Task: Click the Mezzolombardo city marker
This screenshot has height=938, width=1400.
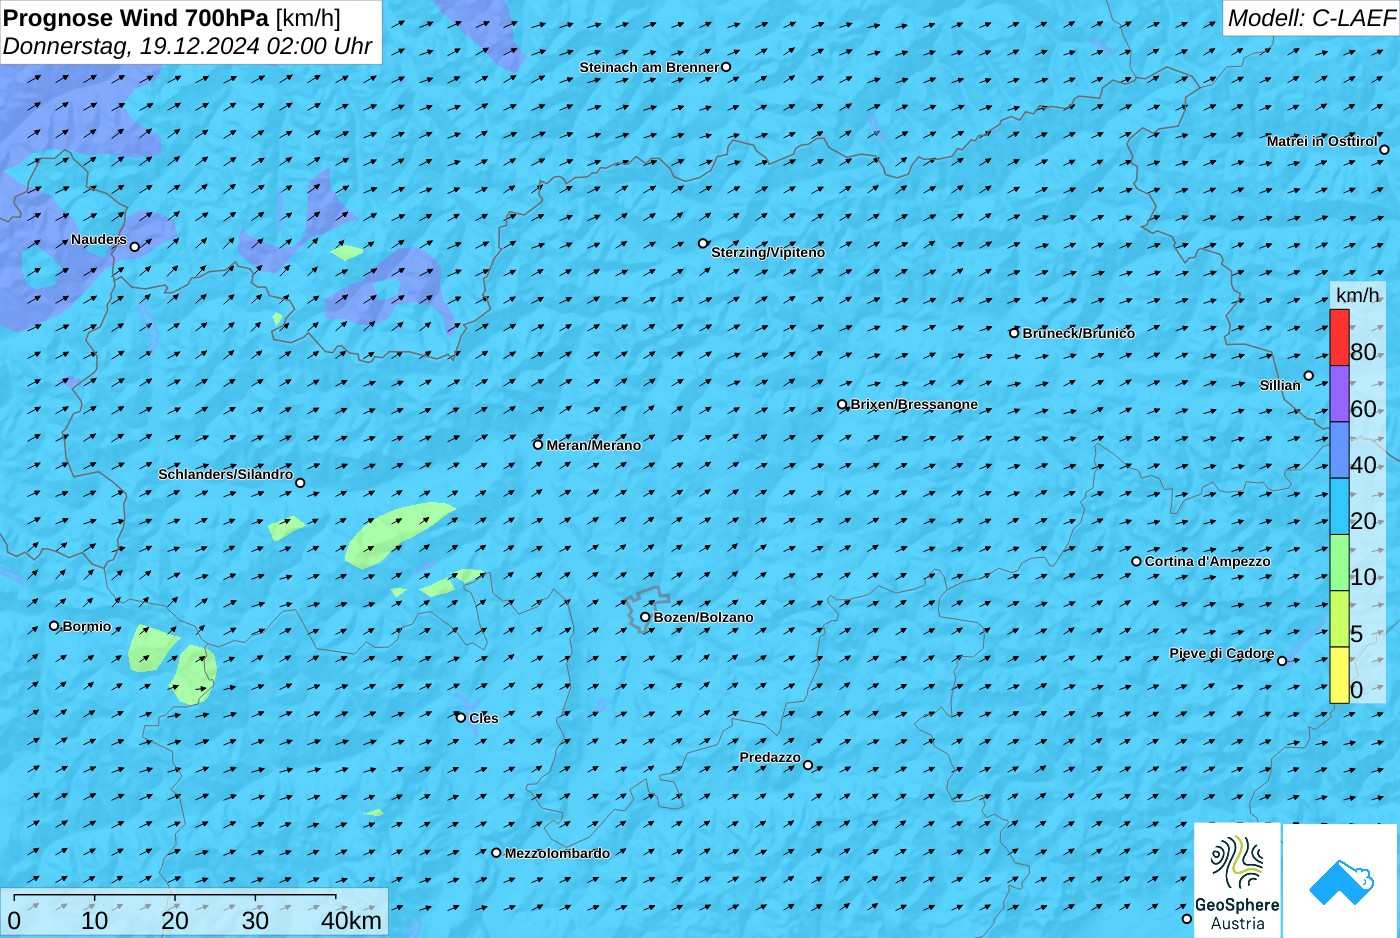Action: 496,853
